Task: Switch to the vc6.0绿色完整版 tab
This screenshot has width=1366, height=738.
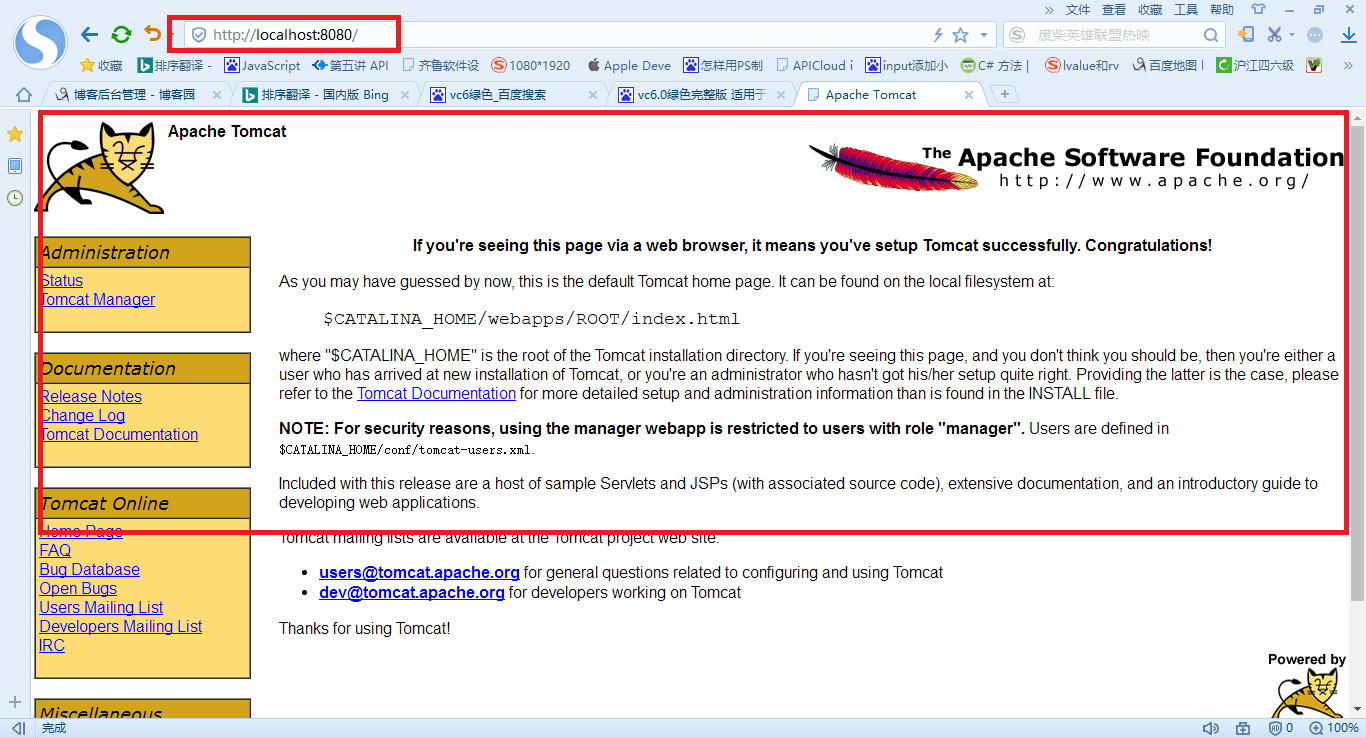Action: 701,95
